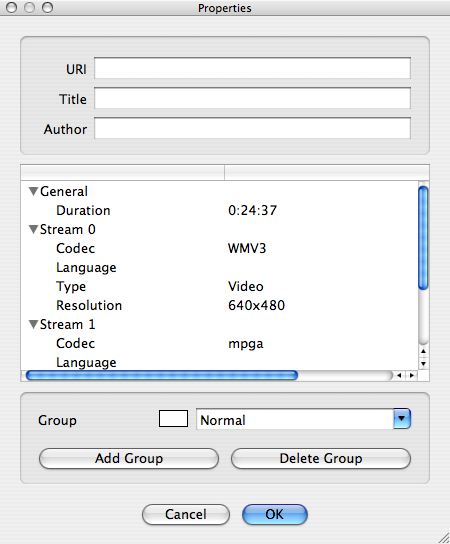Click the vertical scrollbar down arrow
Image resolution: width=450 pixels, height=544 pixels.
tap(423, 364)
